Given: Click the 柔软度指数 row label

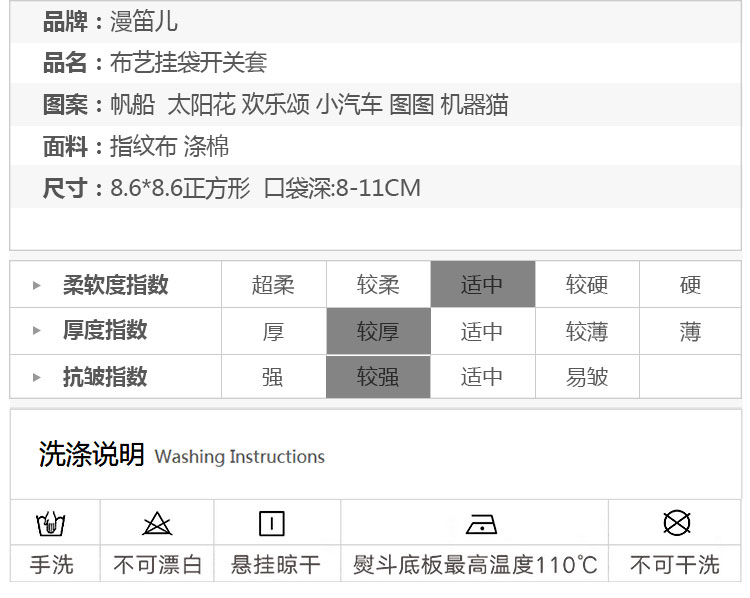Looking at the screenshot, I should (116, 285).
